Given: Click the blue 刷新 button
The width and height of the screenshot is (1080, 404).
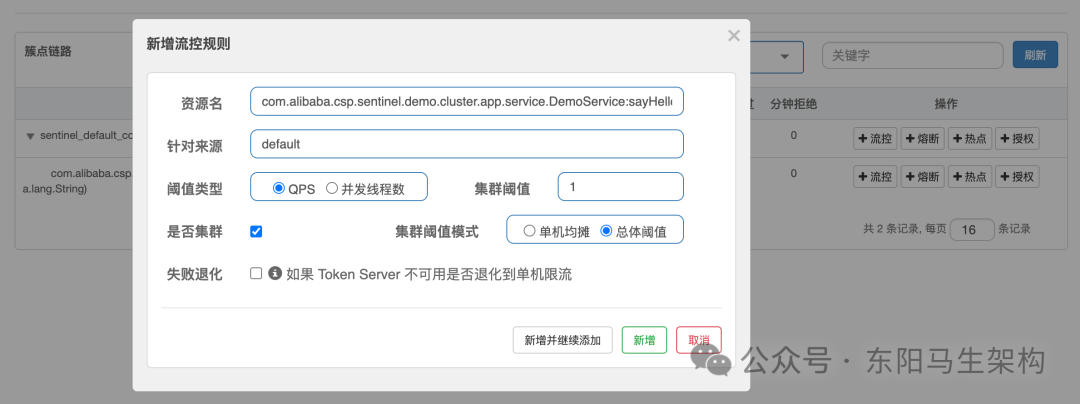Looking at the screenshot, I should (x=1035, y=56).
